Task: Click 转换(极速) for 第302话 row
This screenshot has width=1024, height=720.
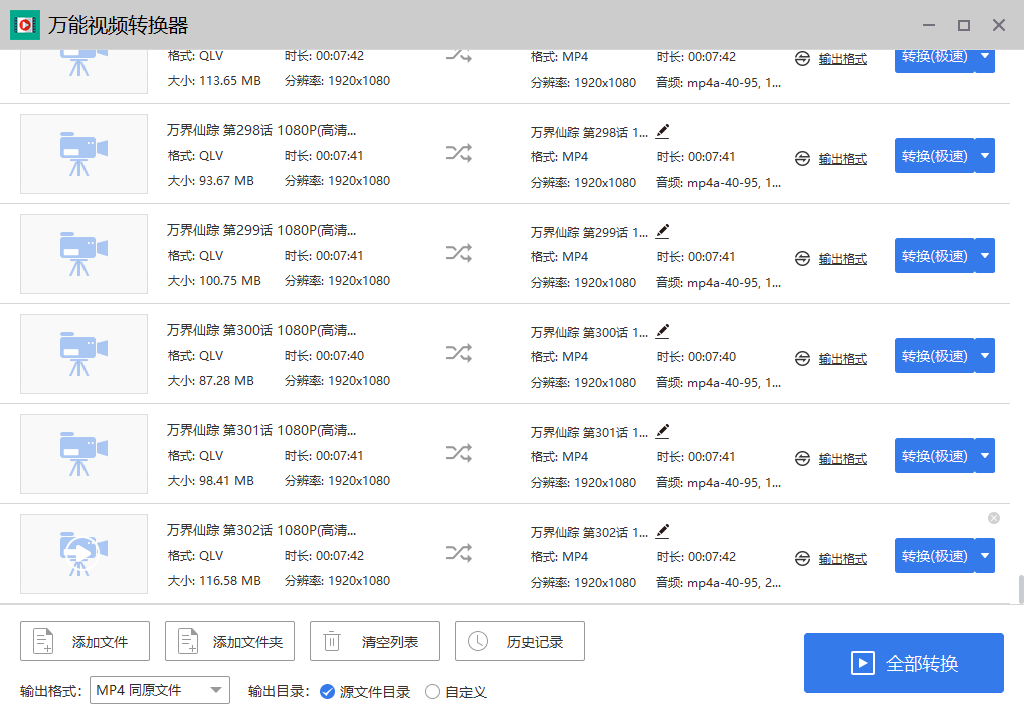Action: coord(935,555)
